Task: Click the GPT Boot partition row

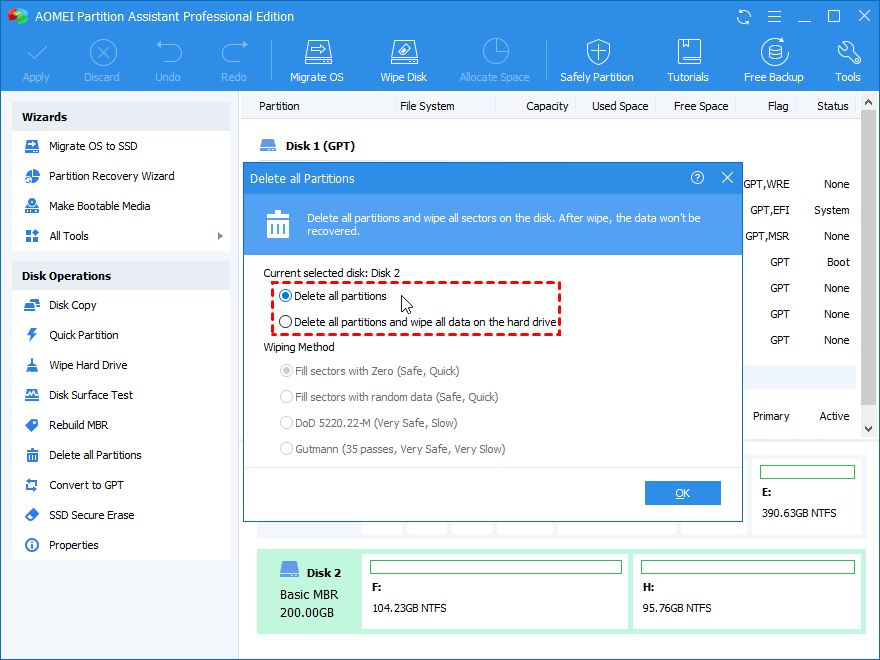Action: click(x=799, y=262)
